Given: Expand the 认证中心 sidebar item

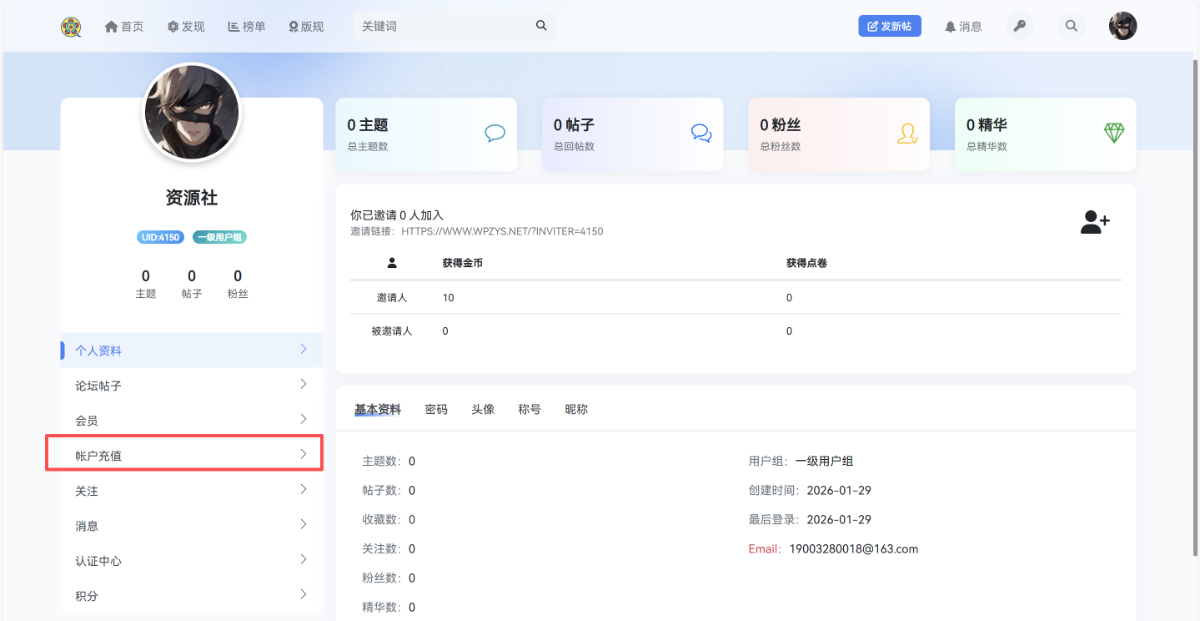Looking at the screenshot, I should (x=190, y=561).
